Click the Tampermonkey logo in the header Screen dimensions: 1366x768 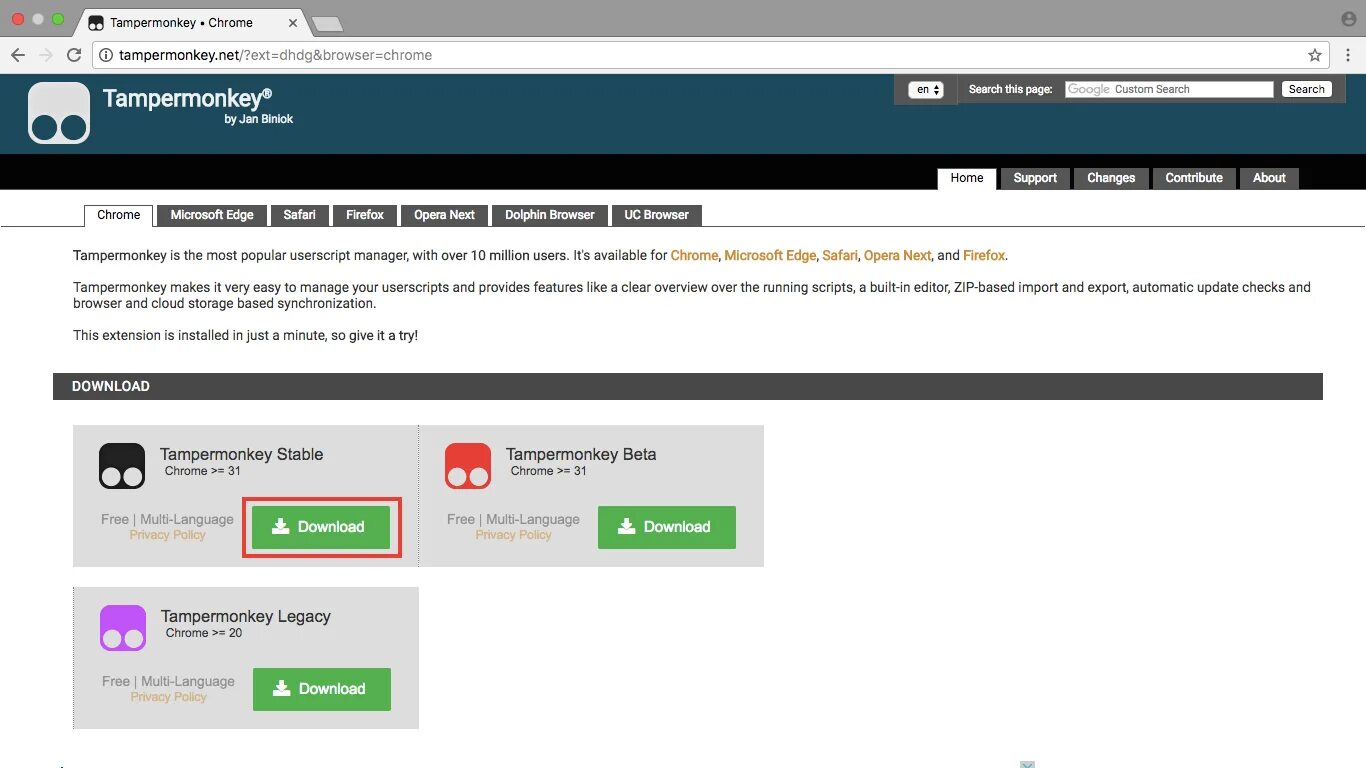click(x=58, y=112)
